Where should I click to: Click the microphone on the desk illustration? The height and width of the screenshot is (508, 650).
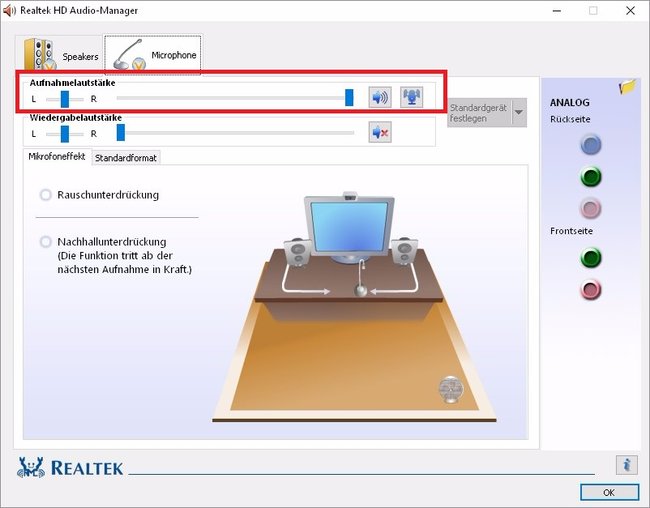click(361, 278)
